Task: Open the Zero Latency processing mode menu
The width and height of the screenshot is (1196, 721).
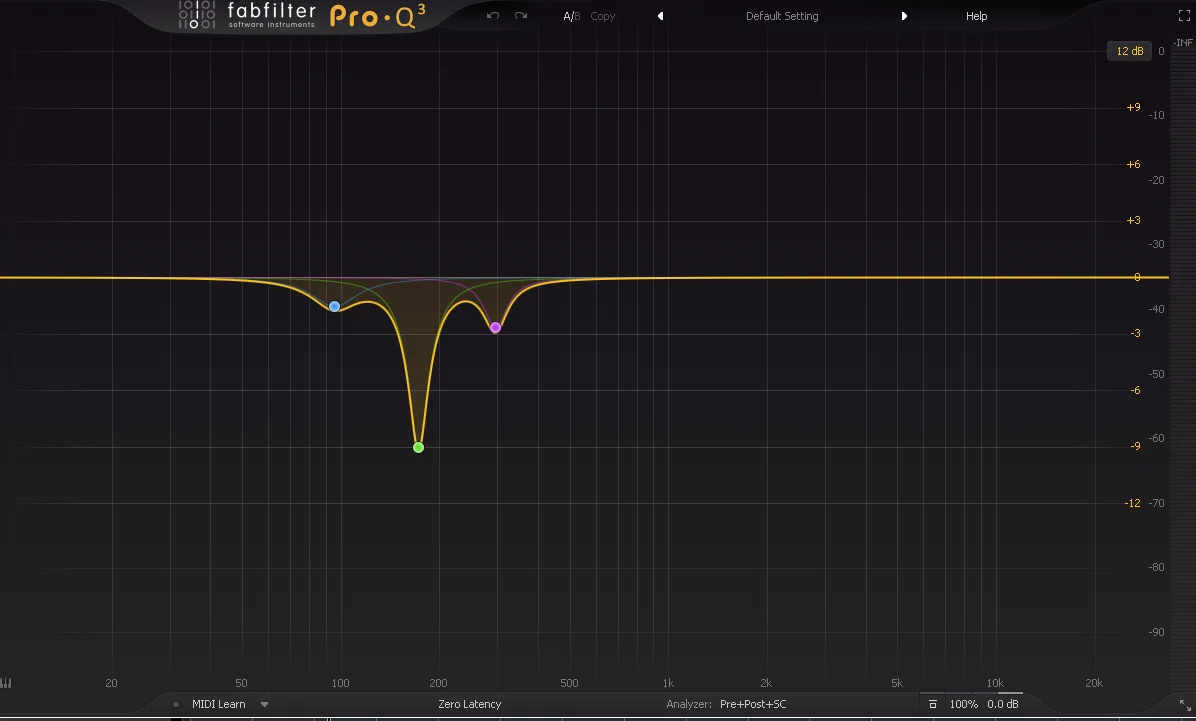Action: click(470, 704)
